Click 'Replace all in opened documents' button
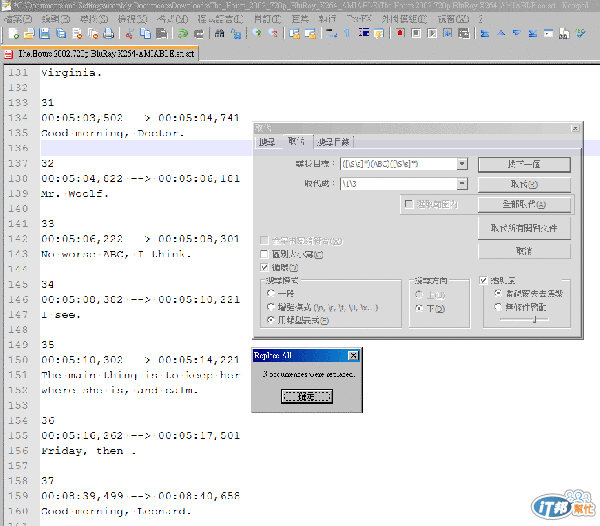This screenshot has width=600, height=526. 524,228
